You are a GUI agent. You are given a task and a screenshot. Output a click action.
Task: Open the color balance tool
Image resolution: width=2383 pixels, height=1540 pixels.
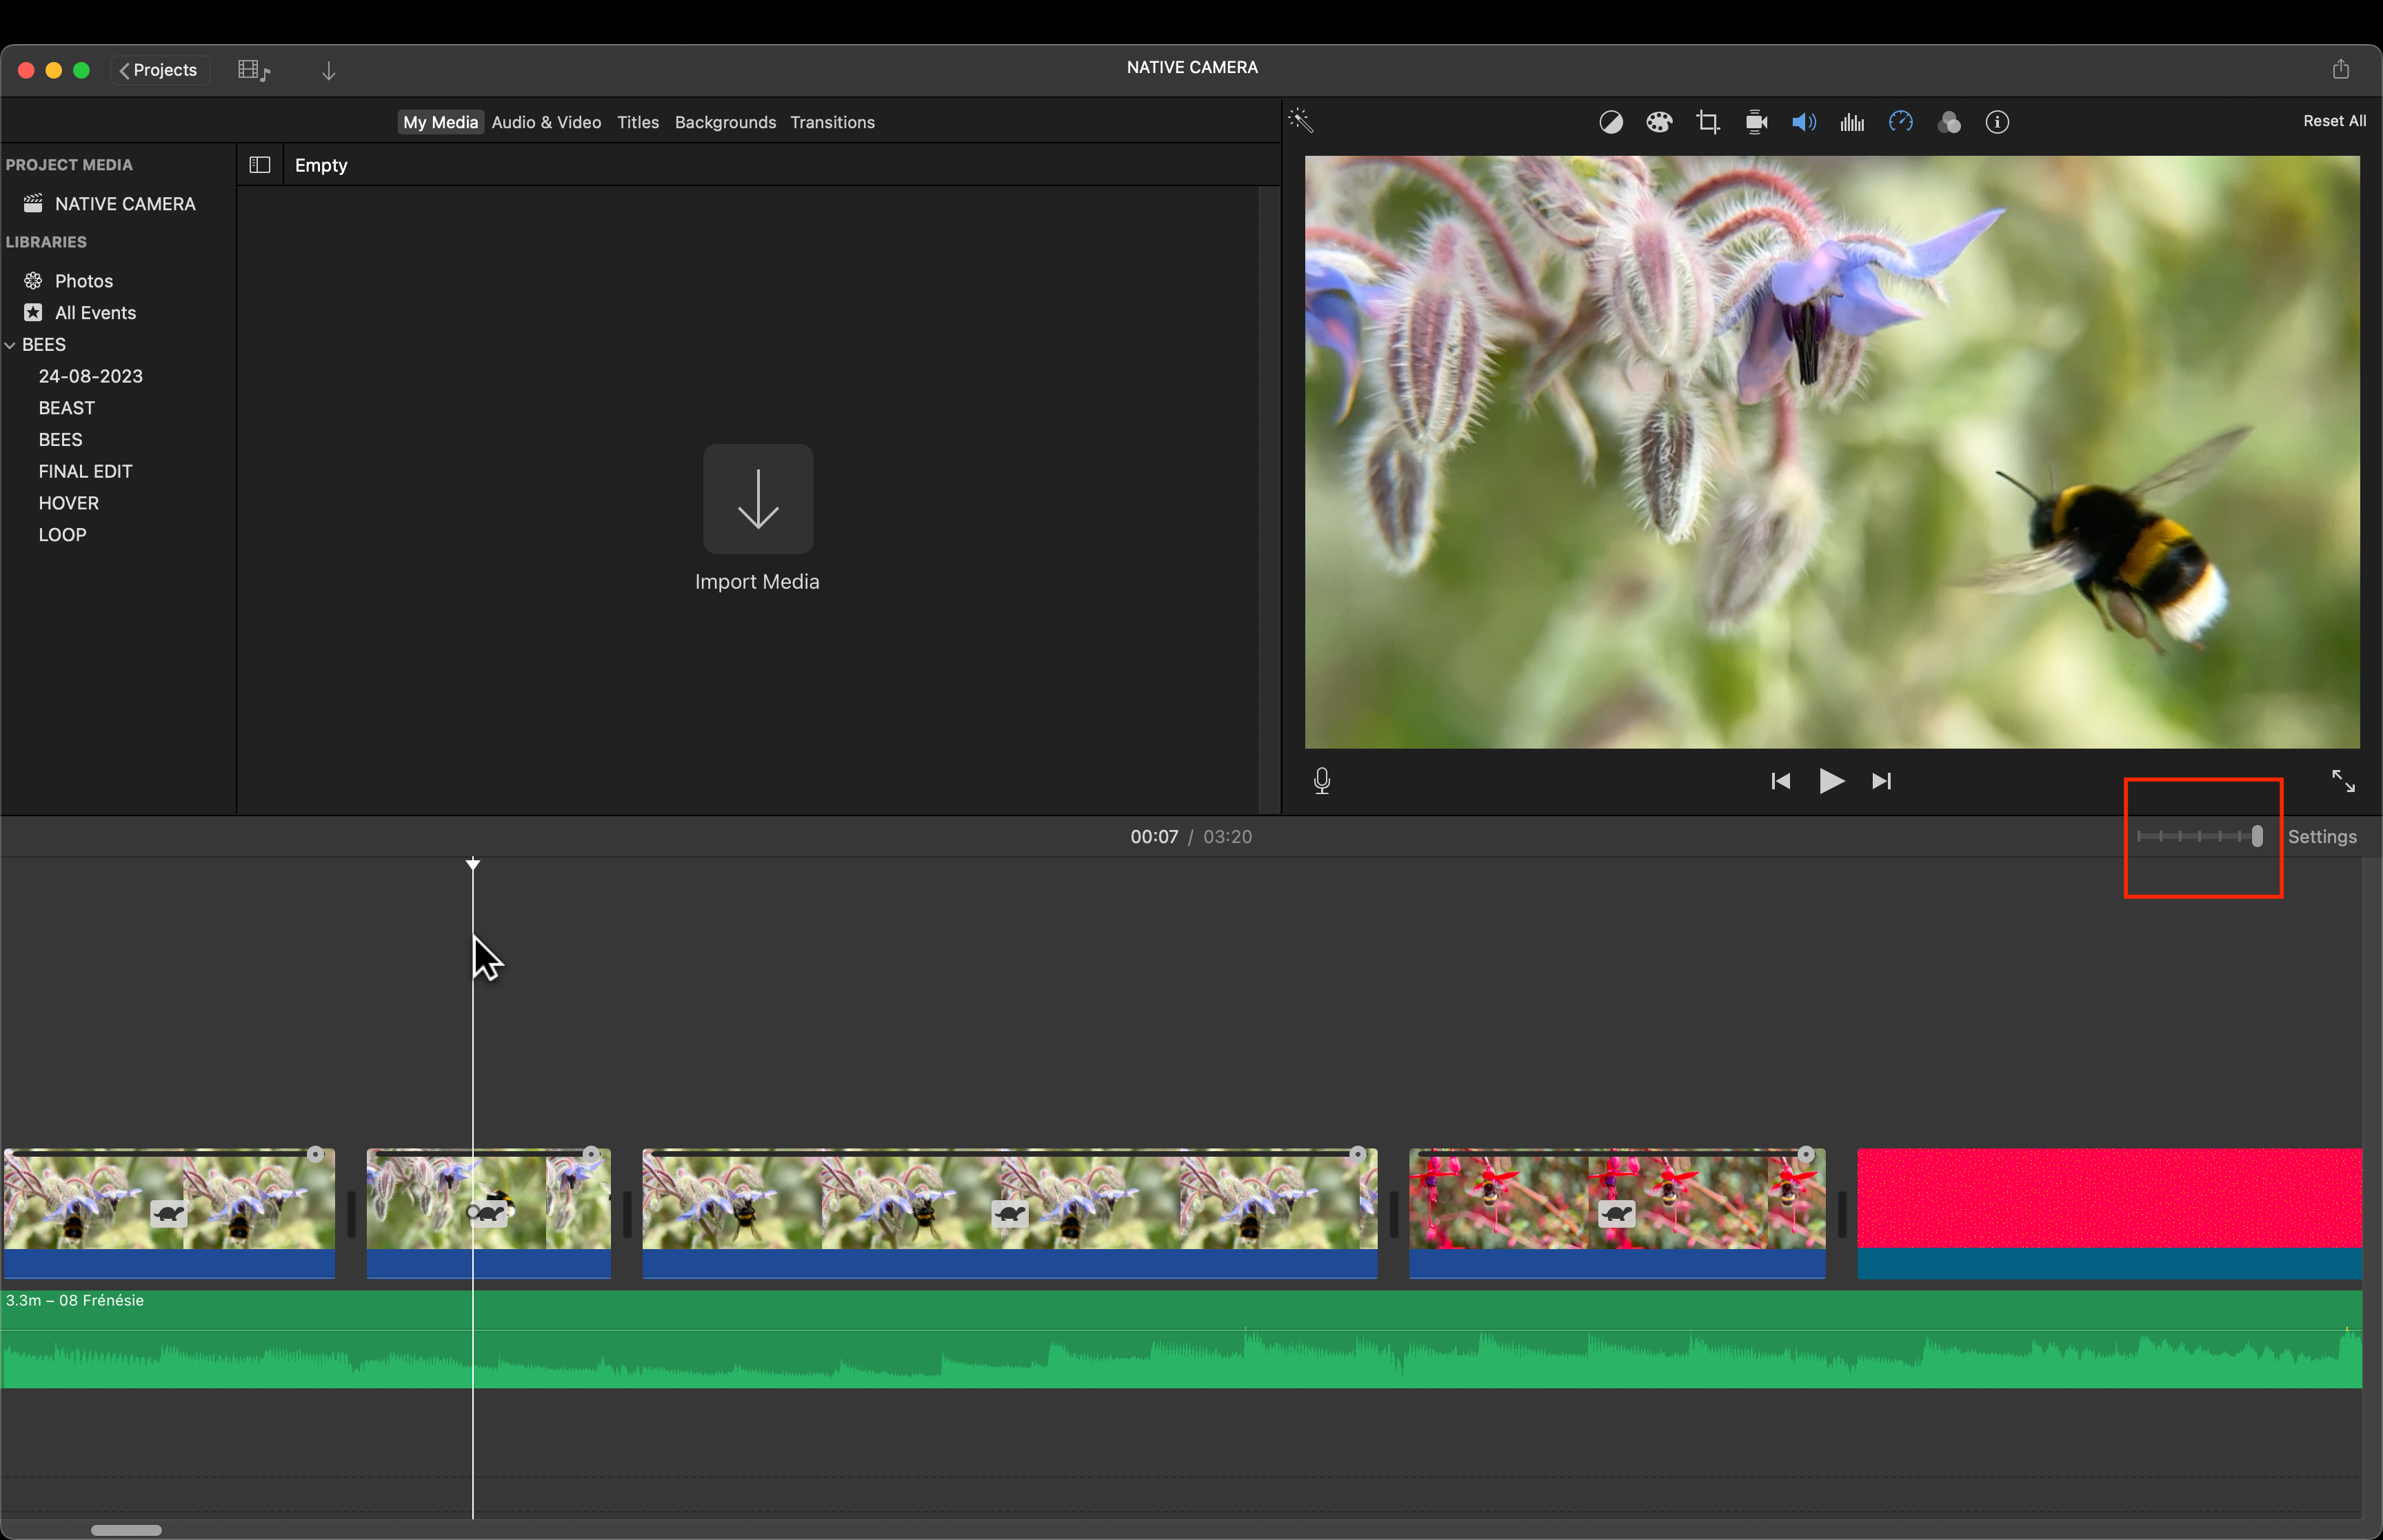coord(1610,122)
